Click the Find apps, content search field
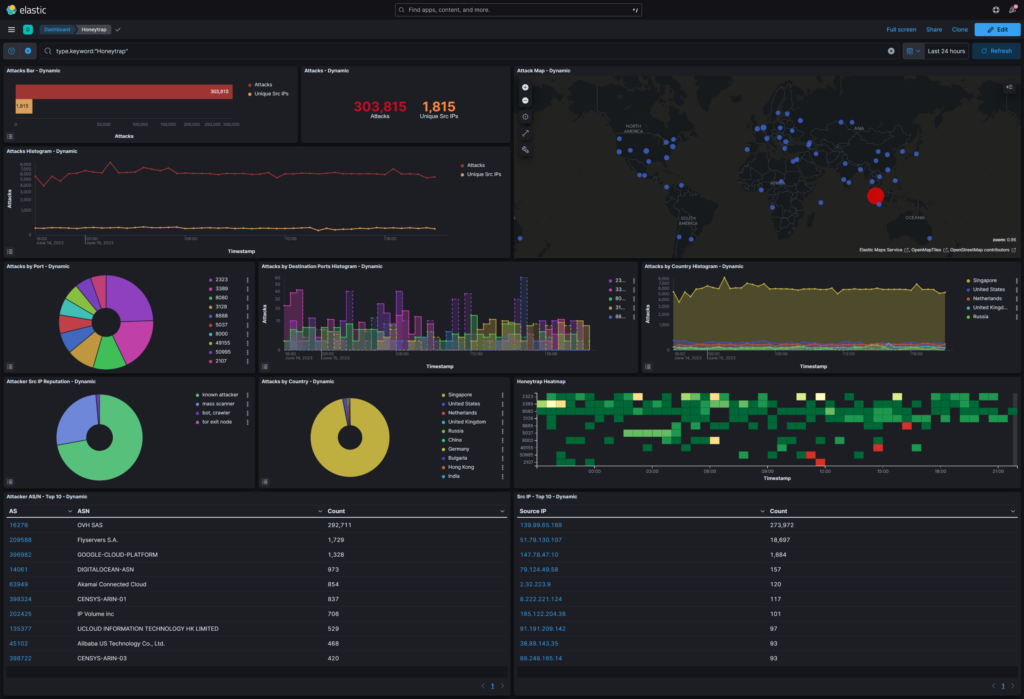The image size is (1024, 699). (519, 10)
